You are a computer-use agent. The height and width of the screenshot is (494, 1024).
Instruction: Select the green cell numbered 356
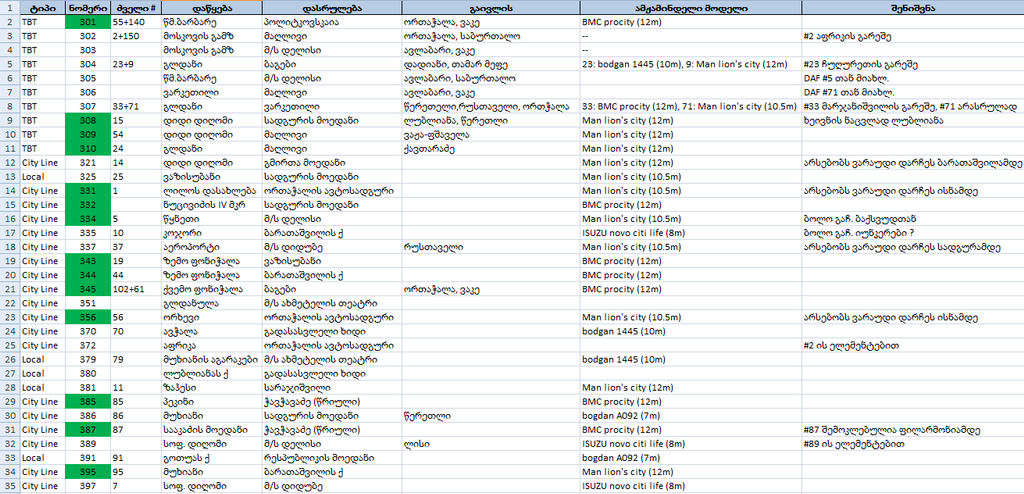88,318
